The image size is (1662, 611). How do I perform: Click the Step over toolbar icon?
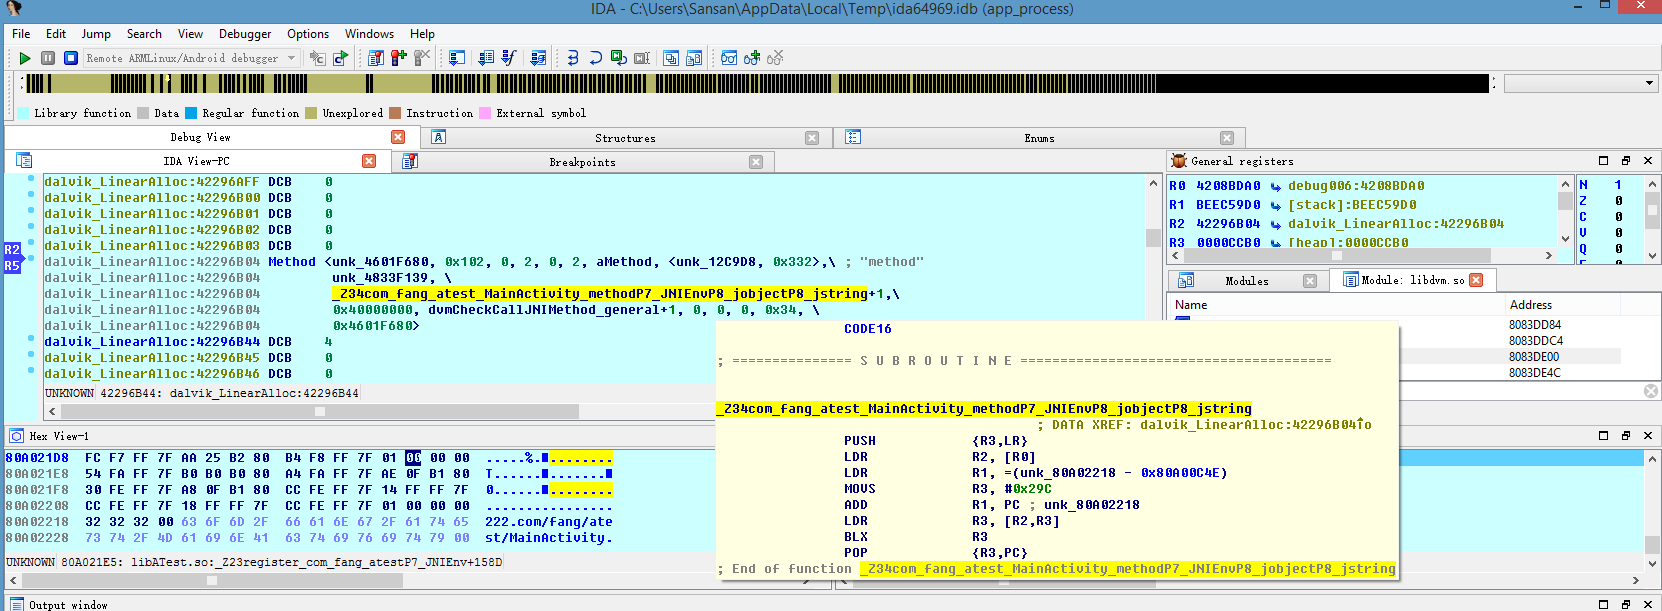(x=595, y=58)
